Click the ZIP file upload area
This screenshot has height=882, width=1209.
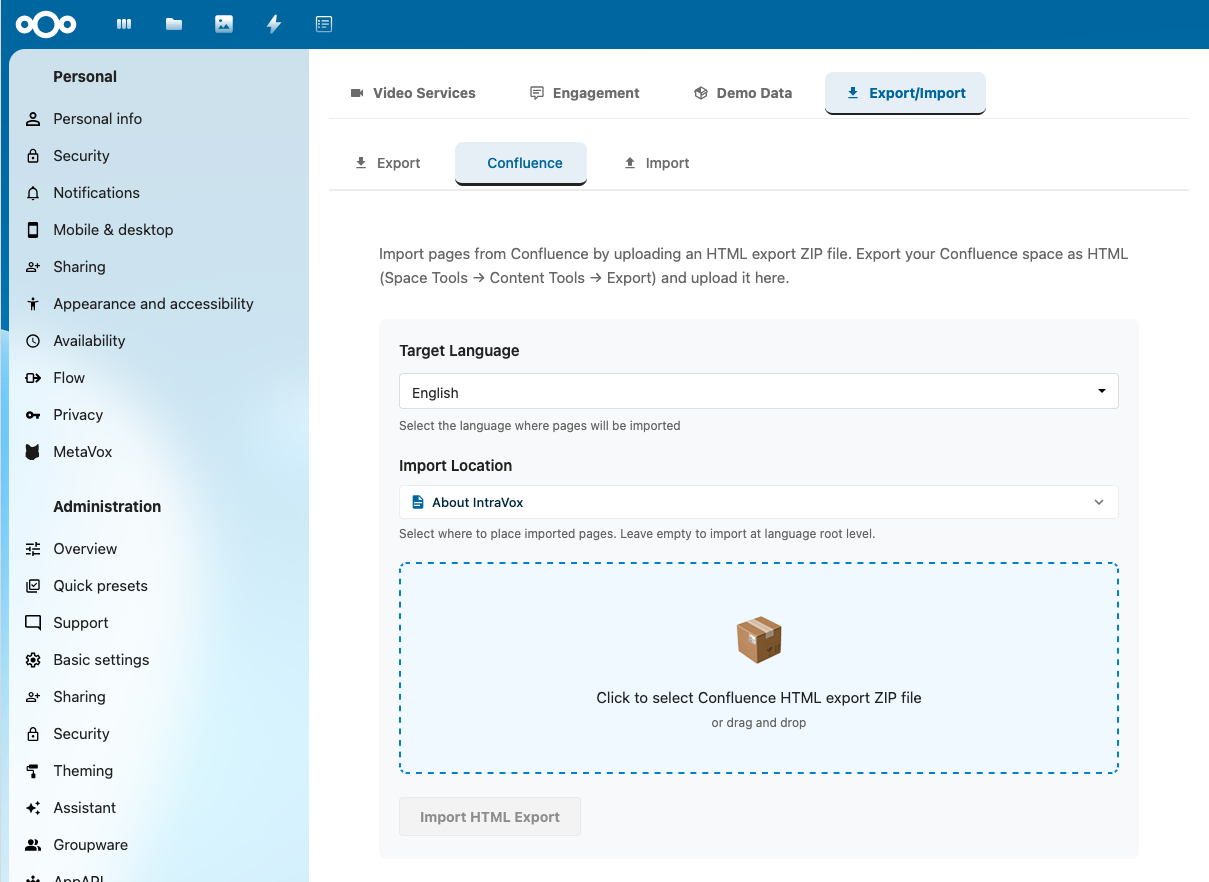[758, 668]
